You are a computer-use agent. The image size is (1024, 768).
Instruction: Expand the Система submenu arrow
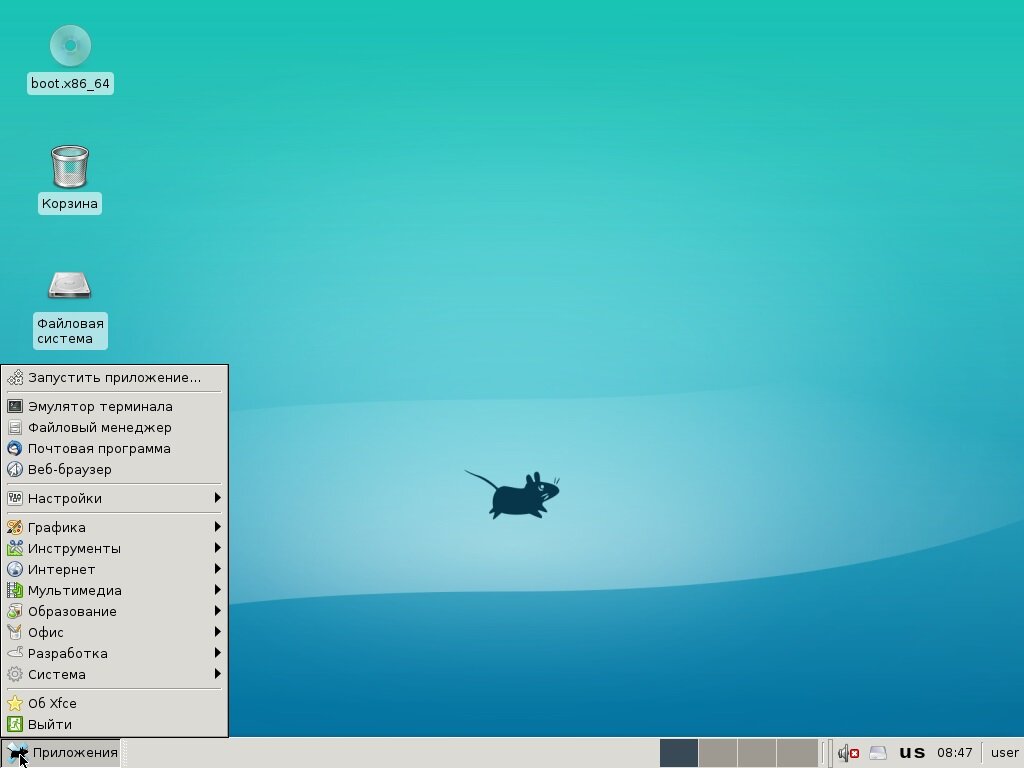[217, 673]
